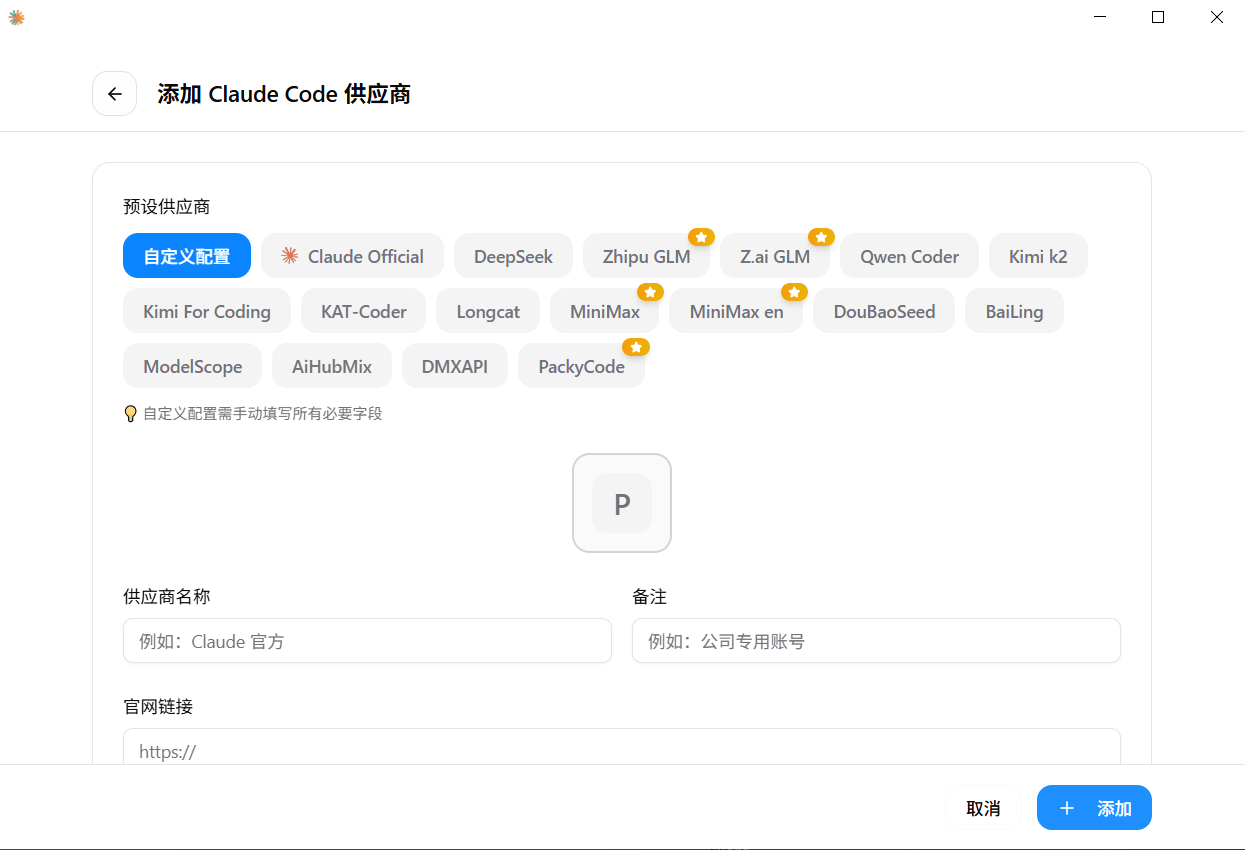Click the star badge on MiniMax
Viewport: 1245px width, 850px height.
click(650, 292)
